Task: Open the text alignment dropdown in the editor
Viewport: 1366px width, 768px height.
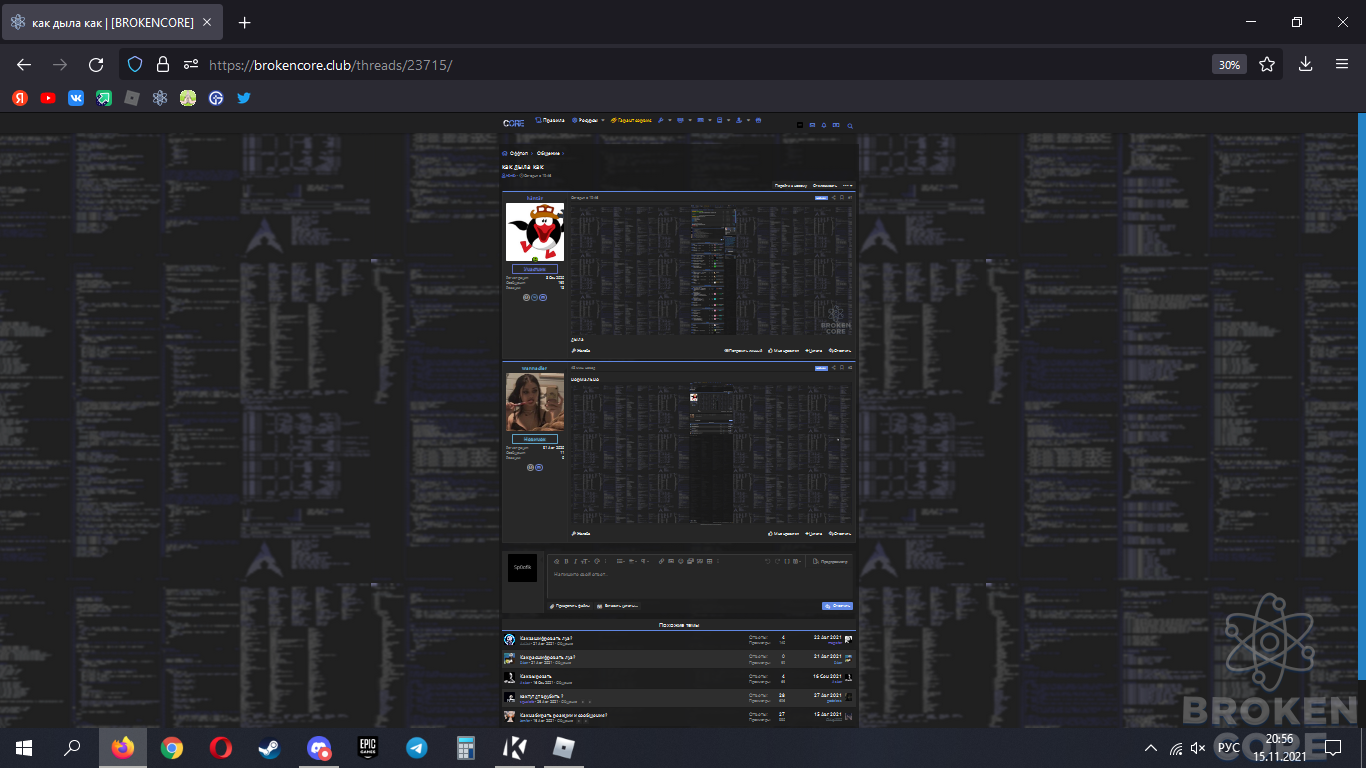Action: (x=634, y=561)
